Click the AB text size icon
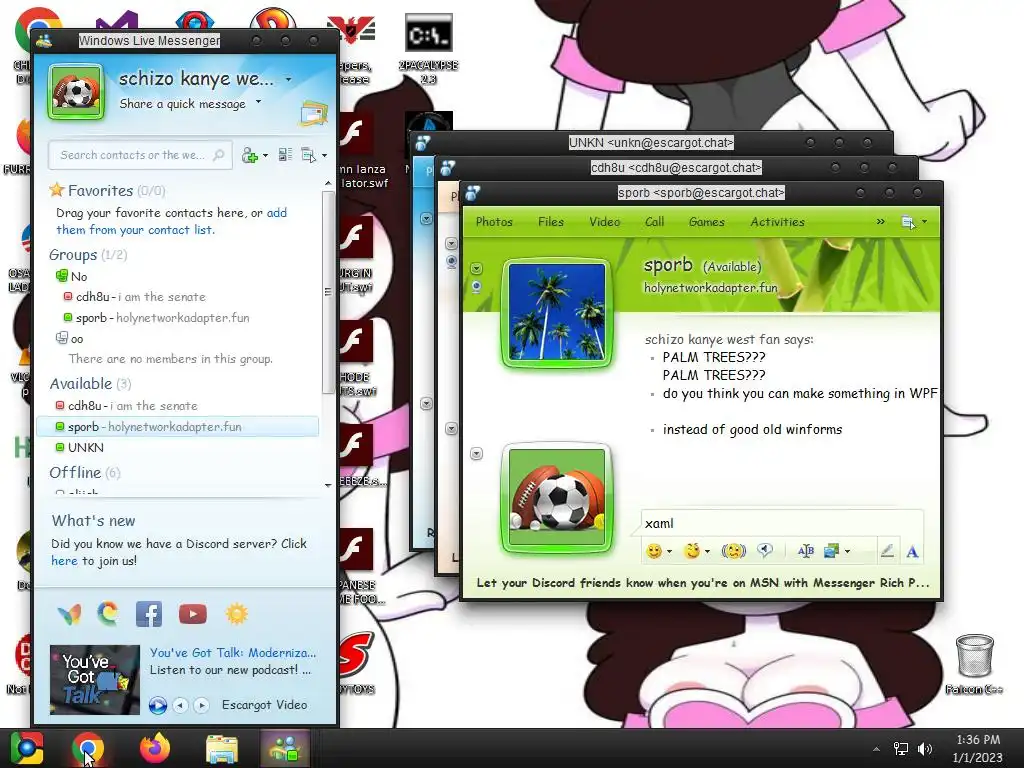The height and width of the screenshot is (768, 1024). (x=806, y=551)
